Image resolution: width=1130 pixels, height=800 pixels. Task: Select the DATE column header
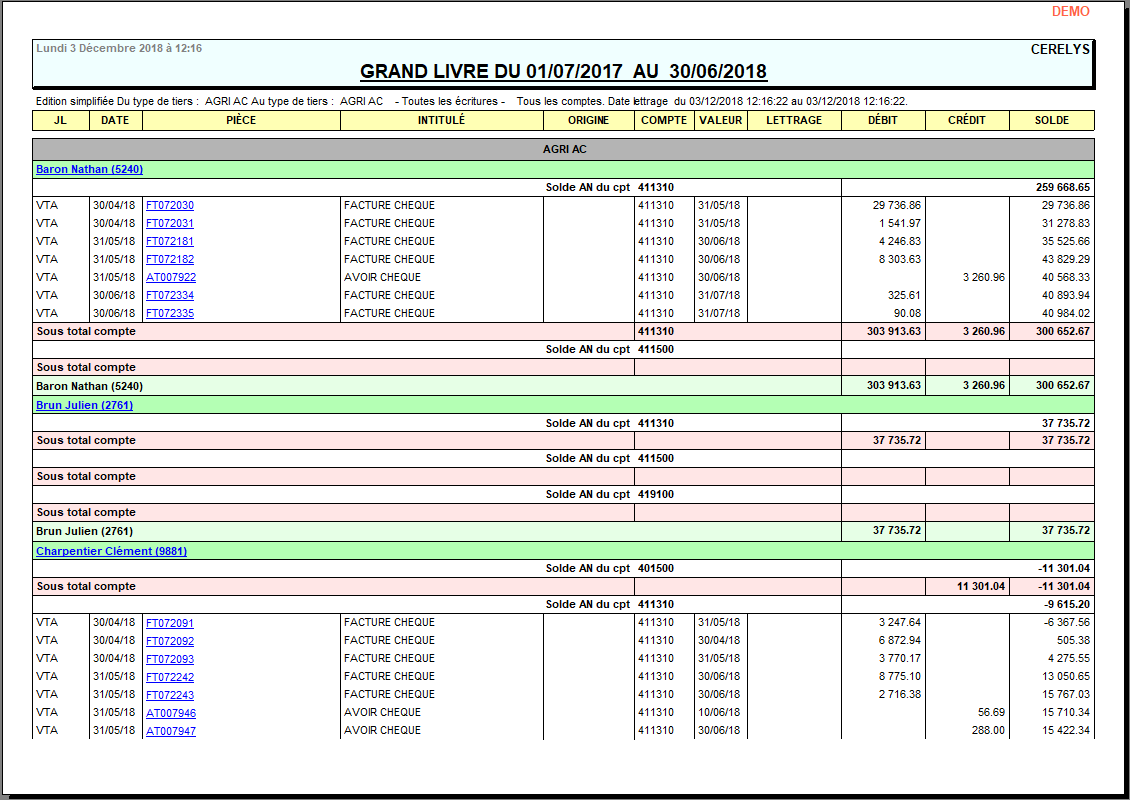(115, 120)
